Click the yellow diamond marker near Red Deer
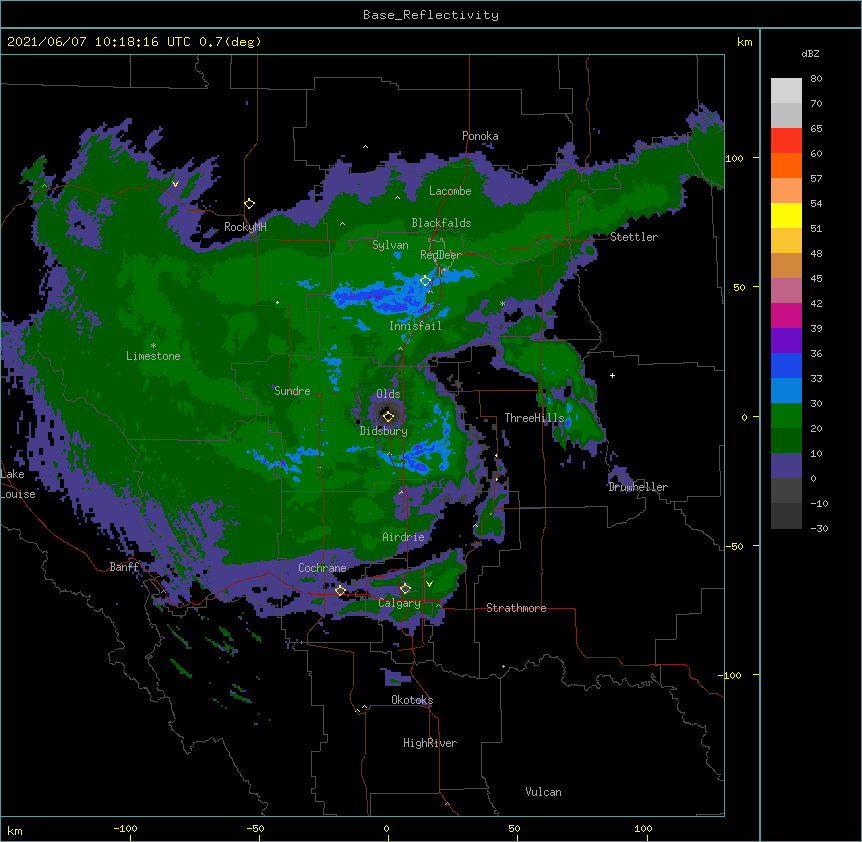Viewport: 862px width, 842px height. click(425, 281)
